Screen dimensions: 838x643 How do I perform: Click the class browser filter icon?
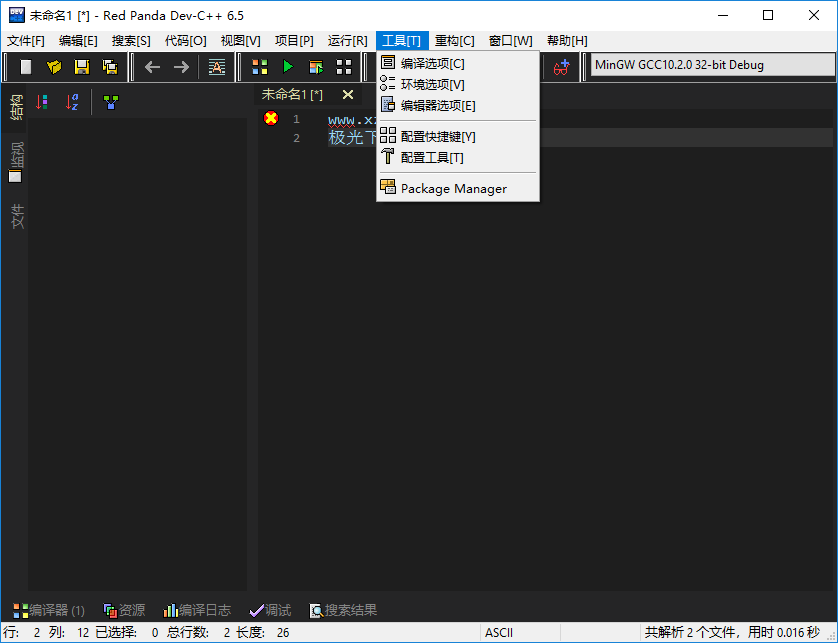pyautogui.click(x=110, y=103)
